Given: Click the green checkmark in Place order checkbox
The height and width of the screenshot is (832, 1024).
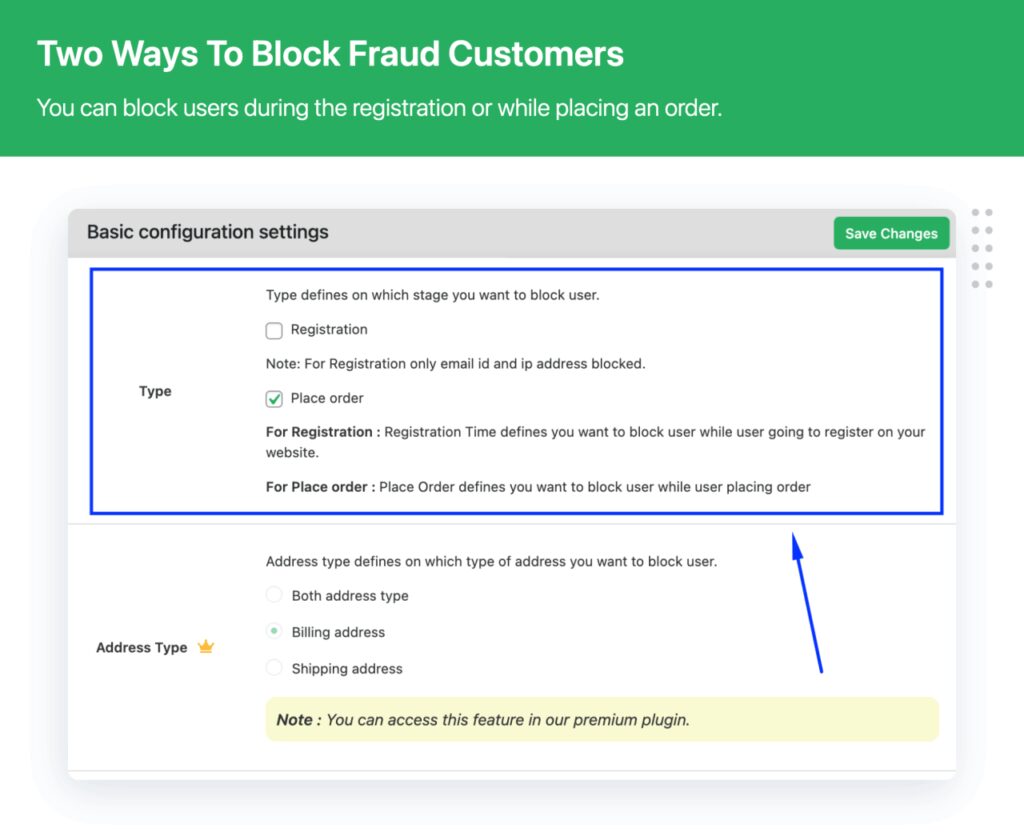Looking at the screenshot, I should pos(274,397).
